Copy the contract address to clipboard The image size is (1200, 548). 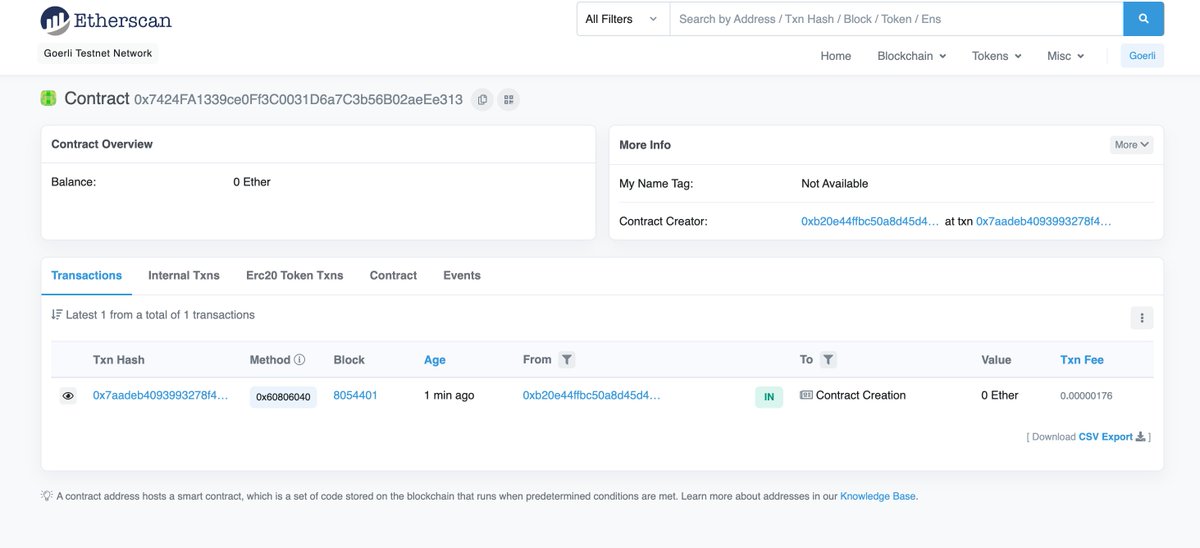(x=483, y=99)
